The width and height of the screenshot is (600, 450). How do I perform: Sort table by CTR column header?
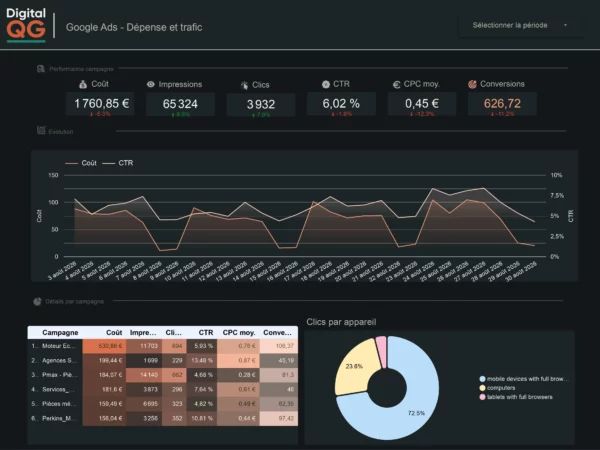point(206,333)
